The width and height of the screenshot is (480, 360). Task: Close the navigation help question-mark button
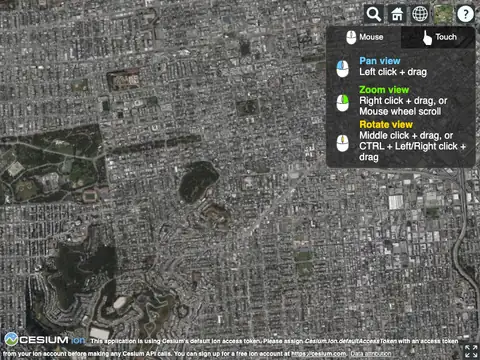click(x=466, y=14)
